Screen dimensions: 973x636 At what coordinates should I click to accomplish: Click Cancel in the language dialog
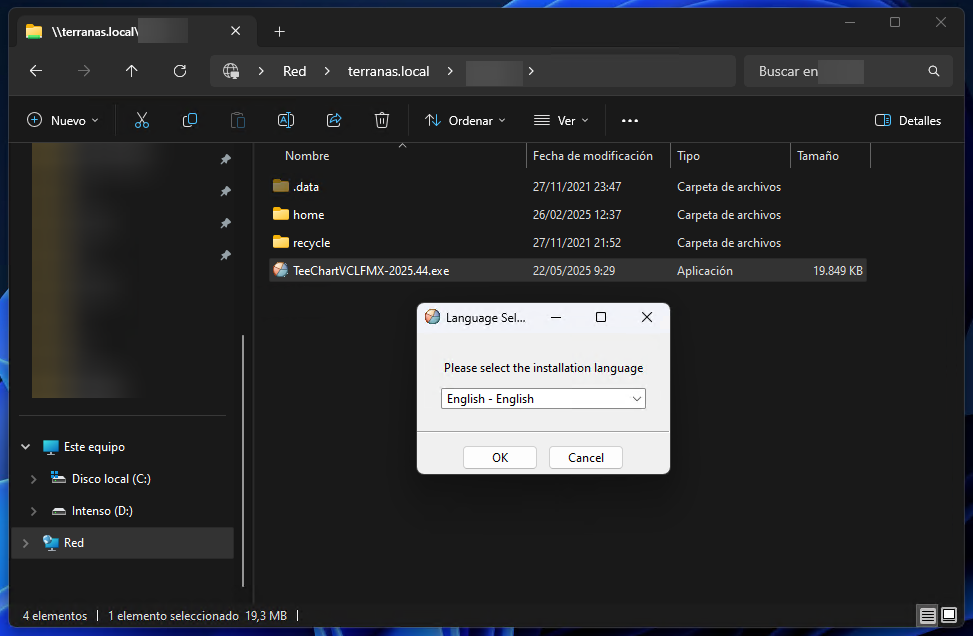(x=585, y=457)
